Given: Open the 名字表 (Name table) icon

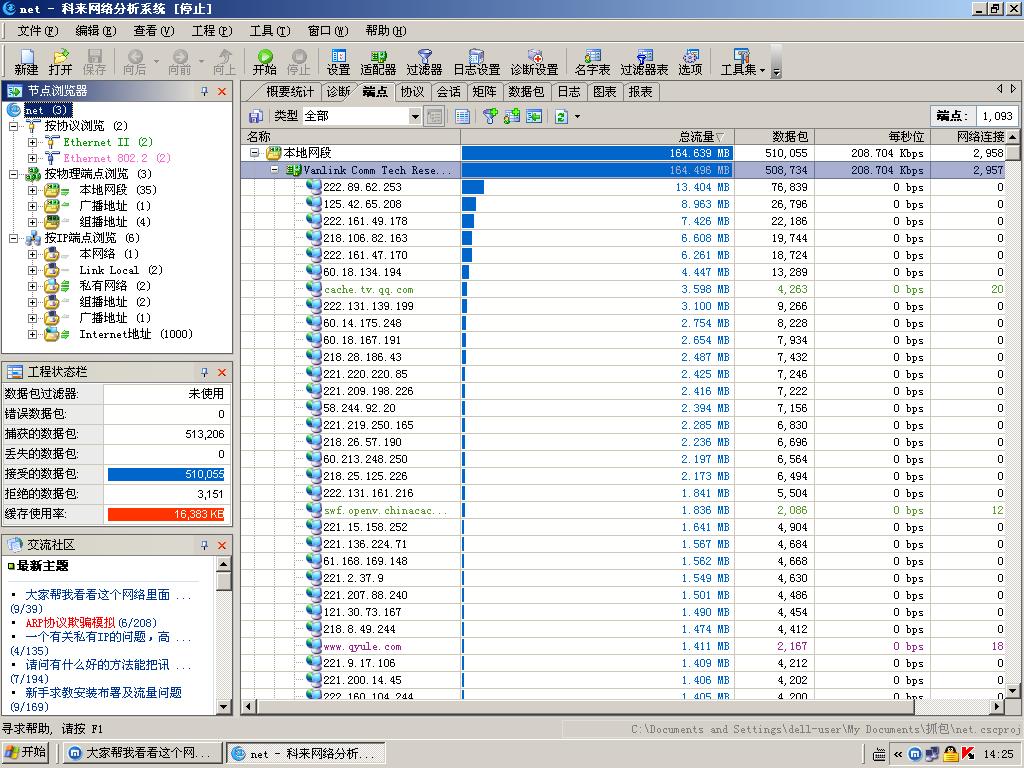Looking at the screenshot, I should point(592,61).
